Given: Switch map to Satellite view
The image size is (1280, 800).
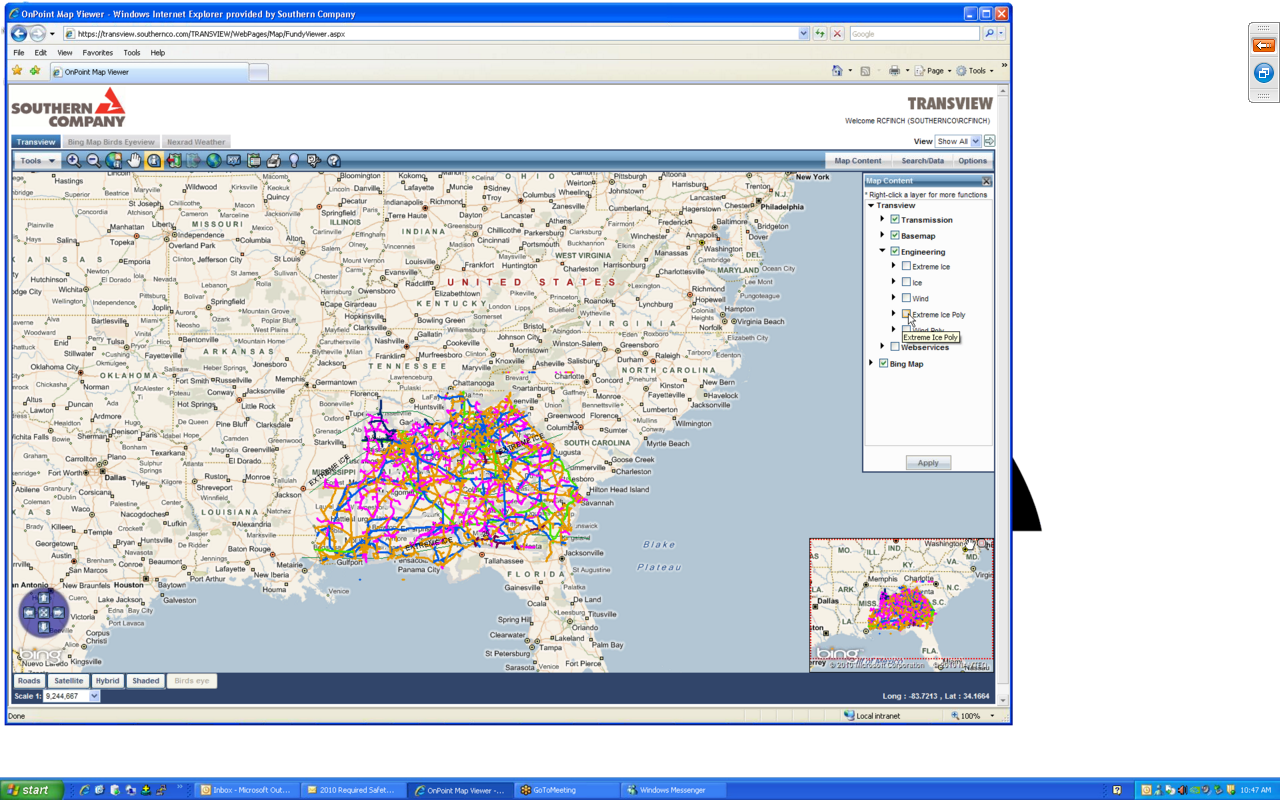Looking at the screenshot, I should (69, 681).
